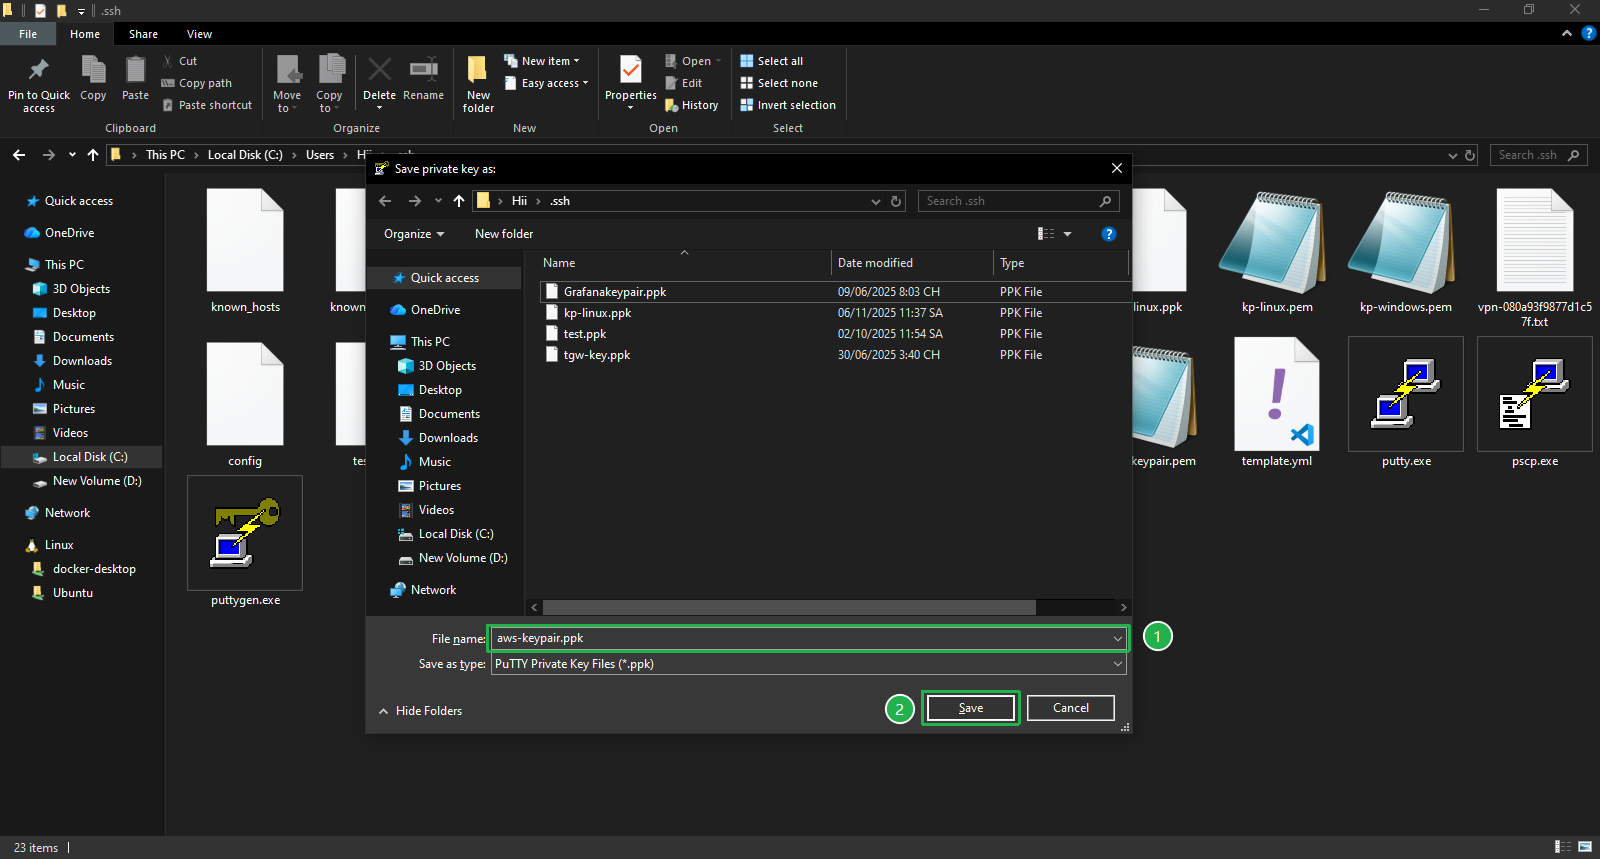Open the Save as type combo box
Viewport: 1600px width, 859px height.
[808, 664]
